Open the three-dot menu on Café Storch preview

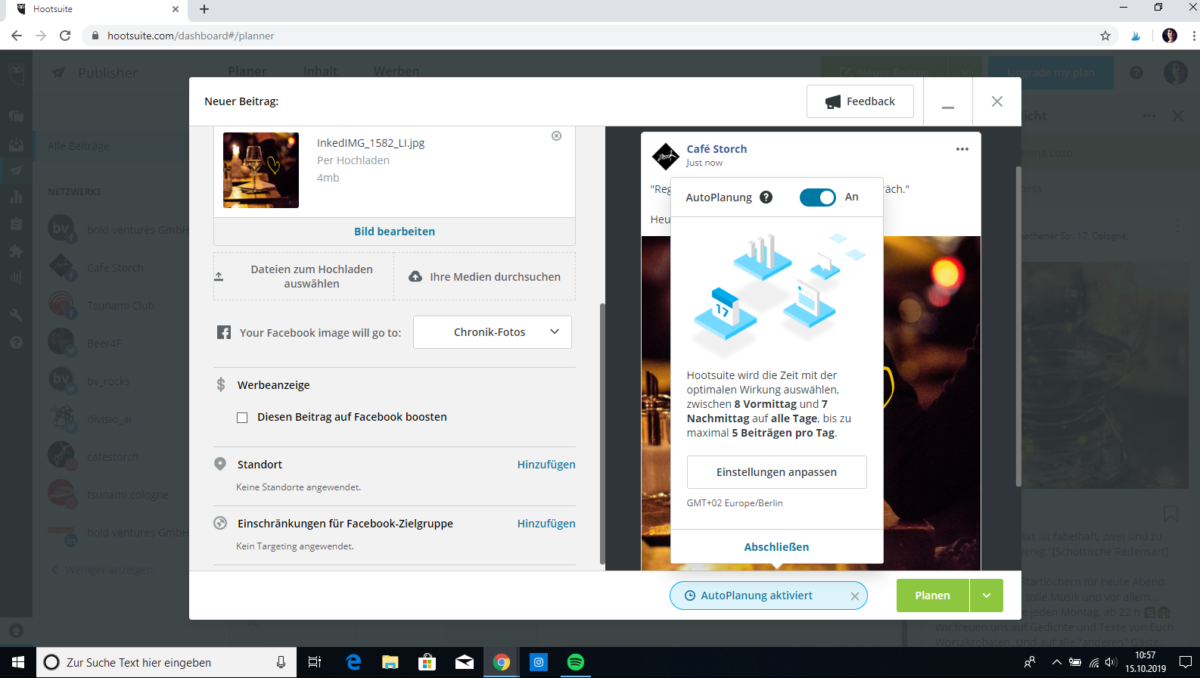click(962, 148)
